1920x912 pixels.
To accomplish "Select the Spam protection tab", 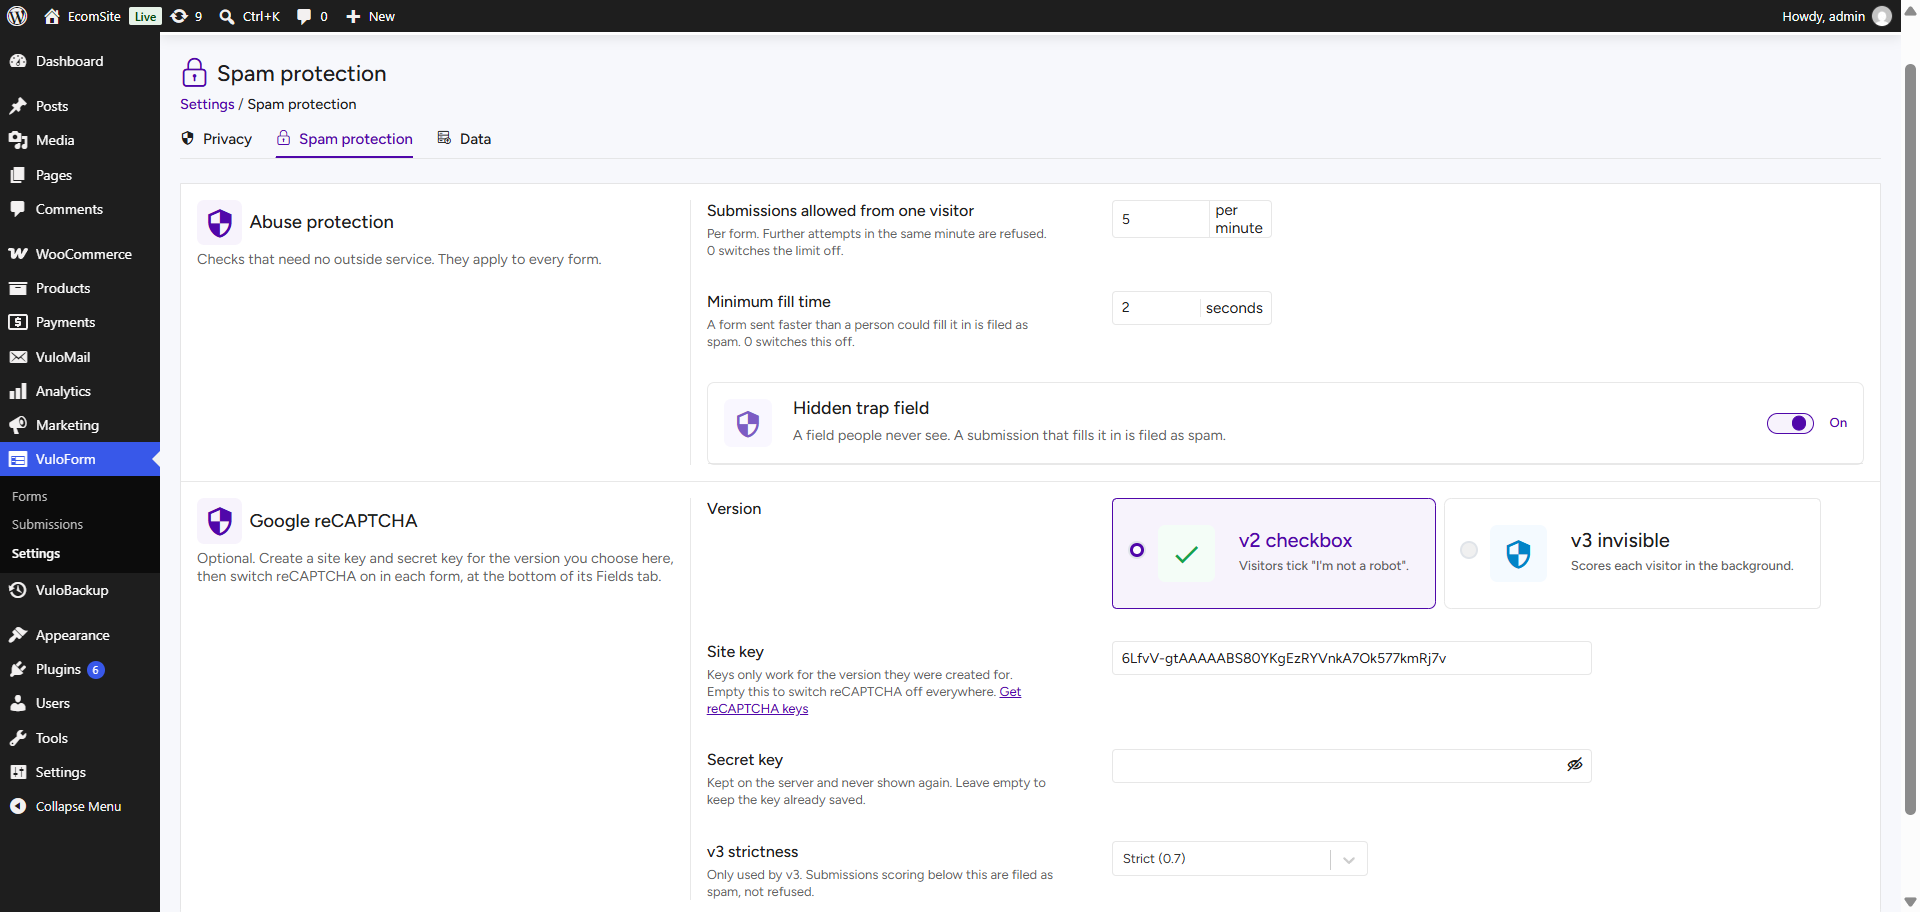I will click(345, 139).
